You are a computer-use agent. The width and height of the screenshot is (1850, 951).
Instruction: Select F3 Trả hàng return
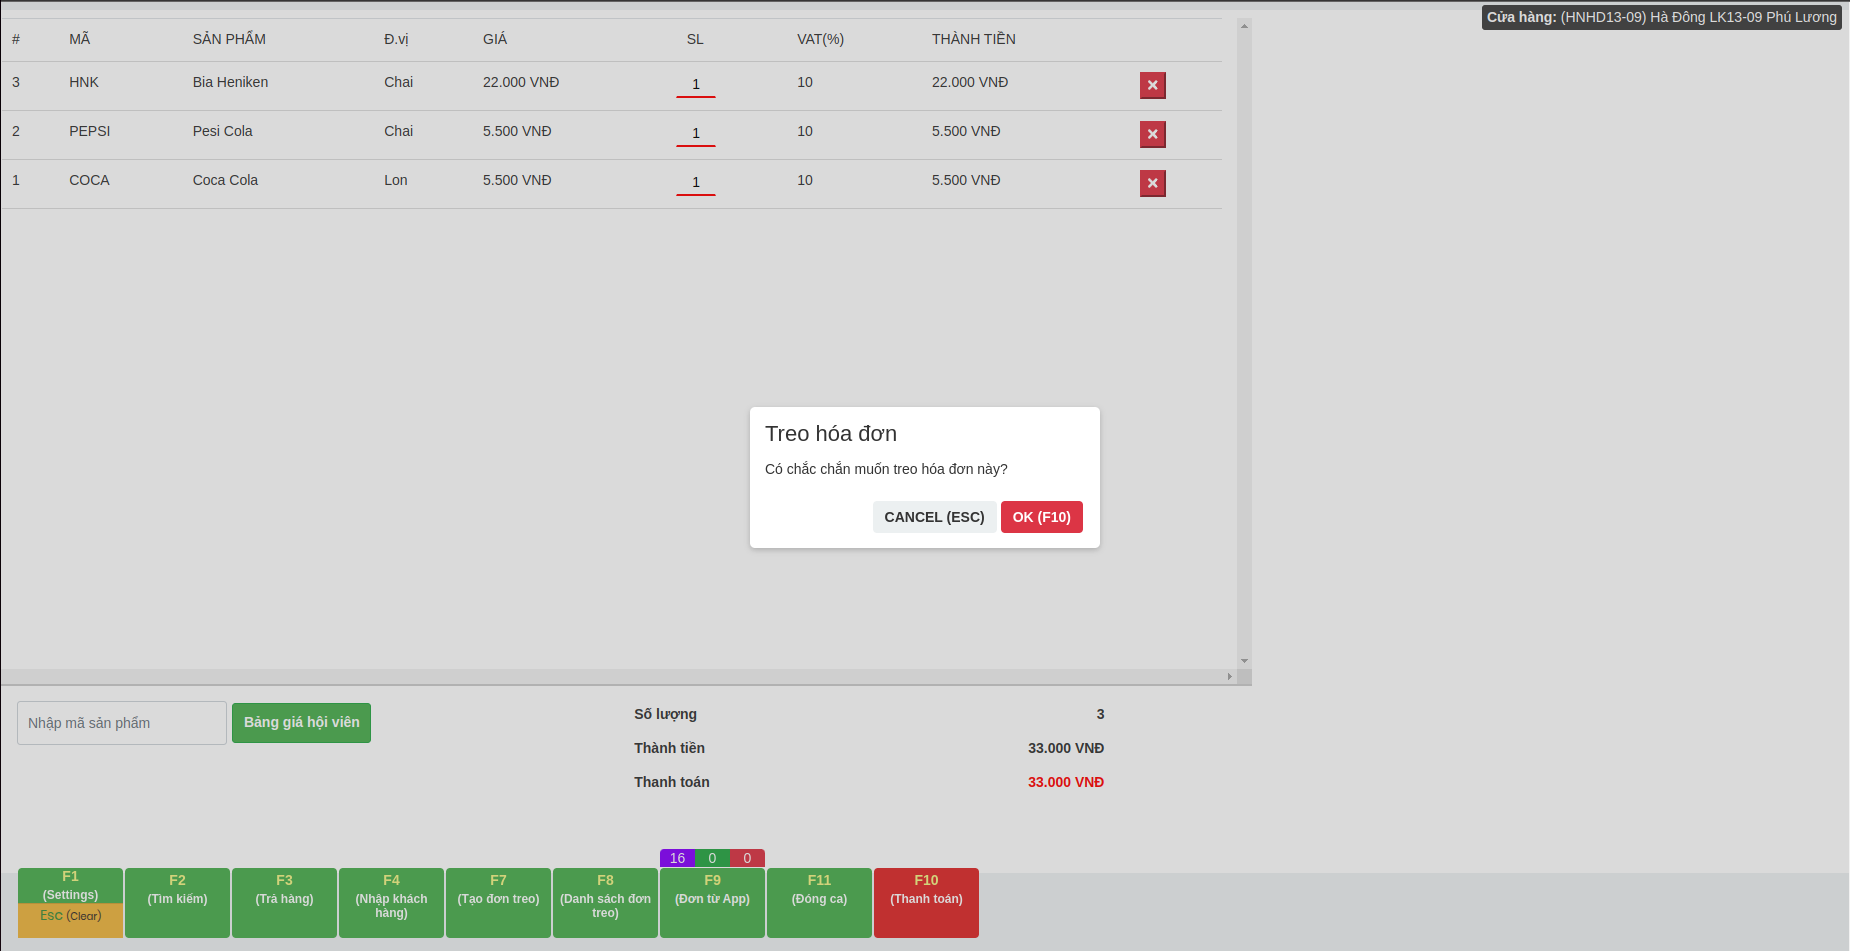(284, 902)
